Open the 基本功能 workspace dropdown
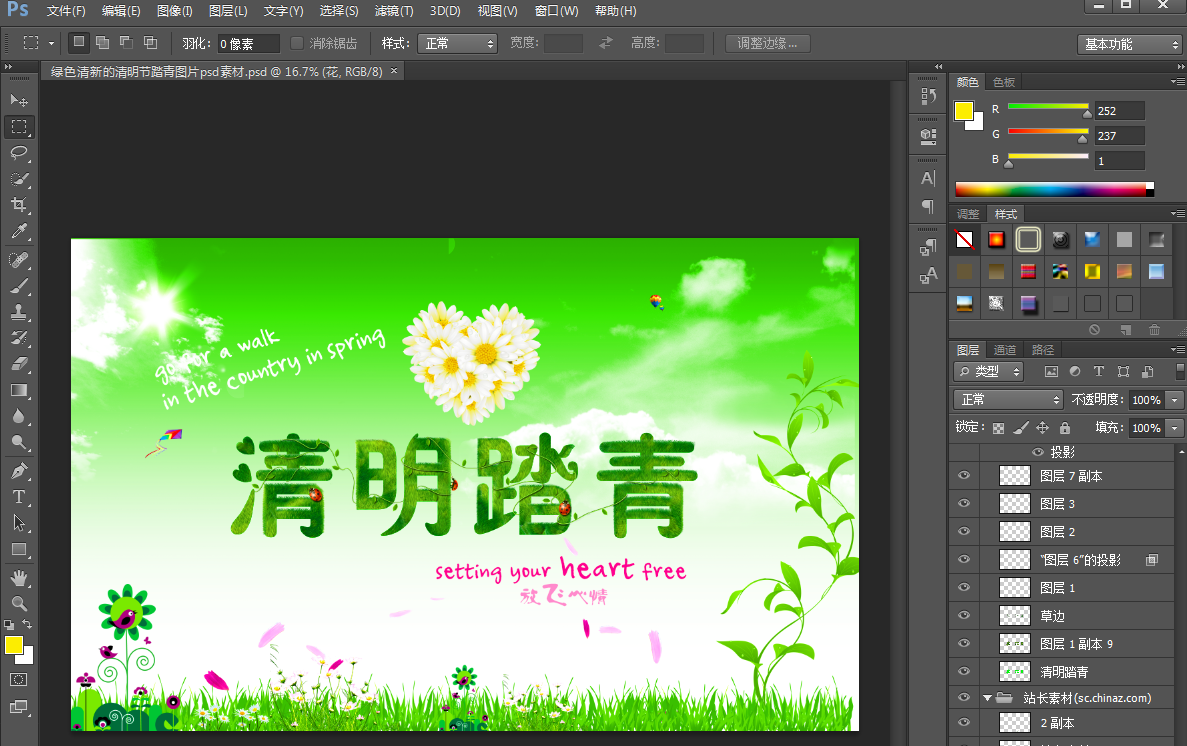The image size is (1187, 746). [x=1131, y=45]
